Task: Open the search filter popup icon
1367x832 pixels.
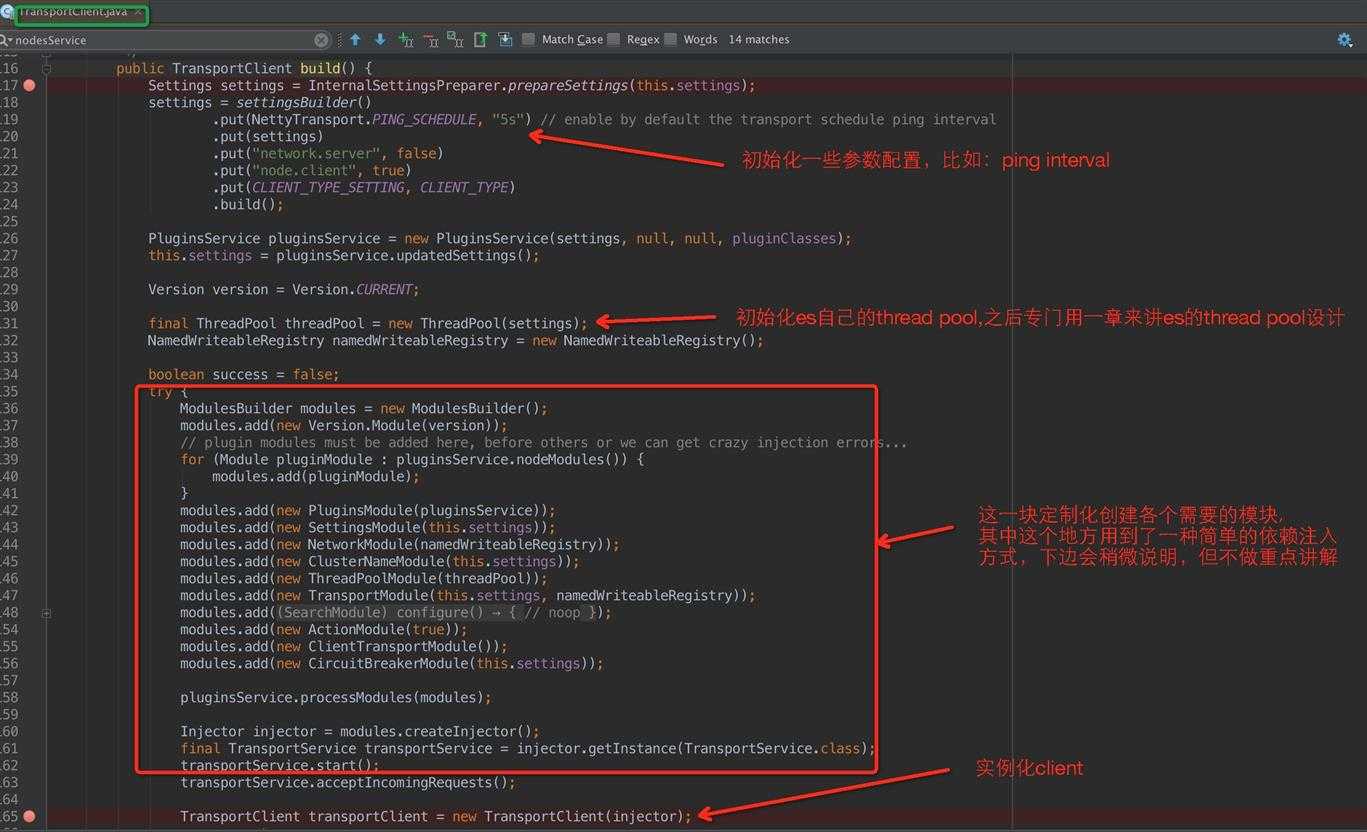Action: click(505, 40)
